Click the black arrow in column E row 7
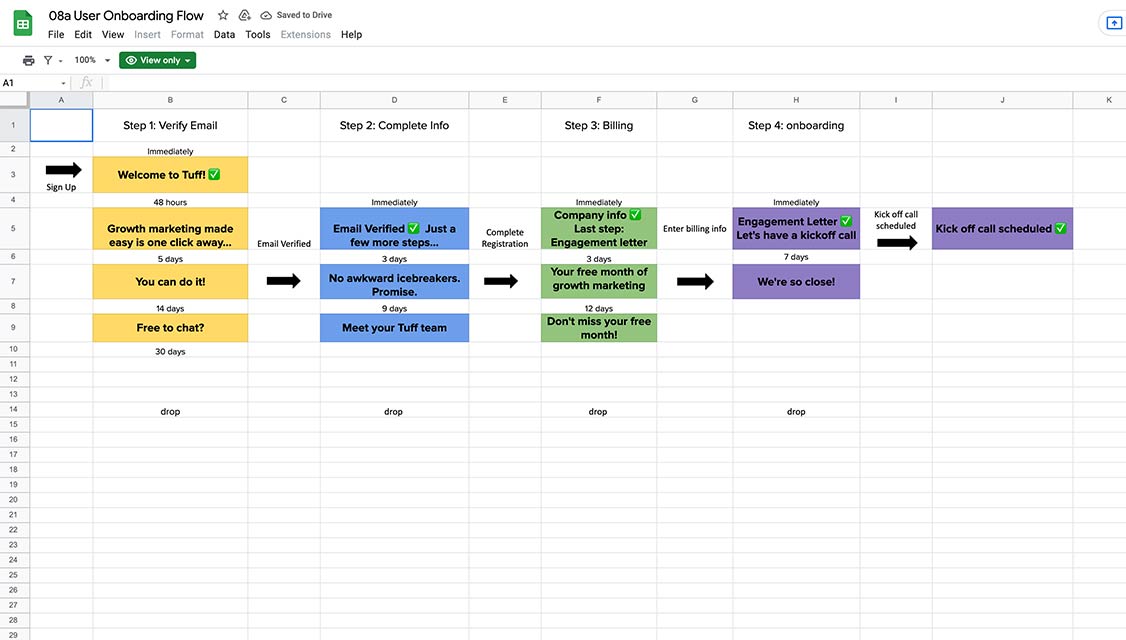Screen dimensions: 1126x640 (501, 281)
